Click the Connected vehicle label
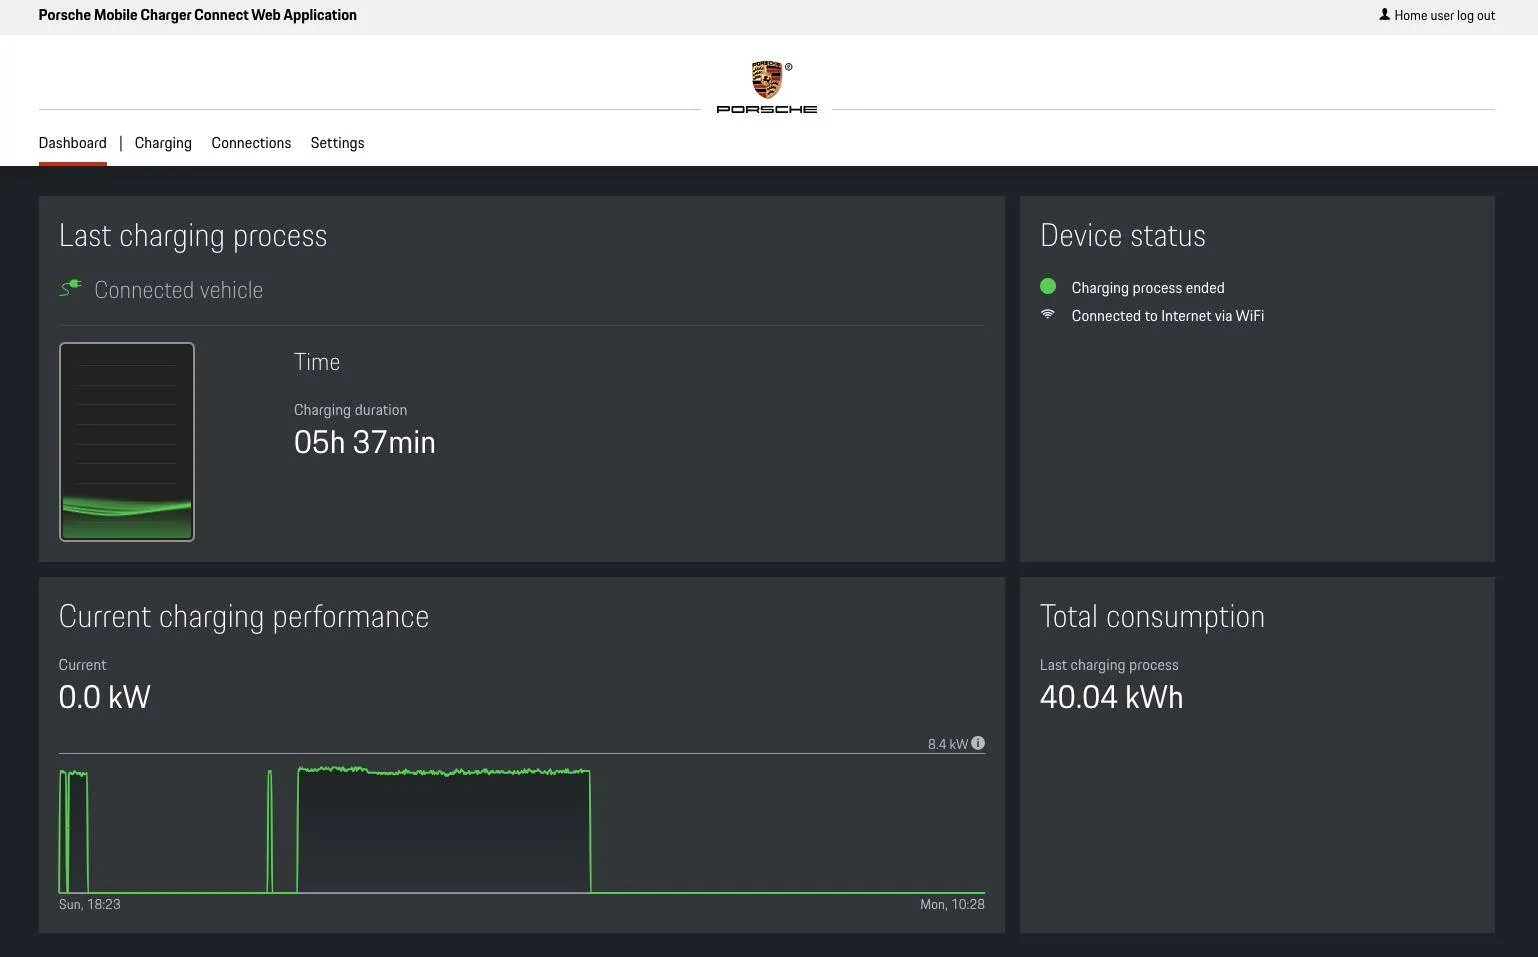The width and height of the screenshot is (1538, 957). [x=178, y=290]
